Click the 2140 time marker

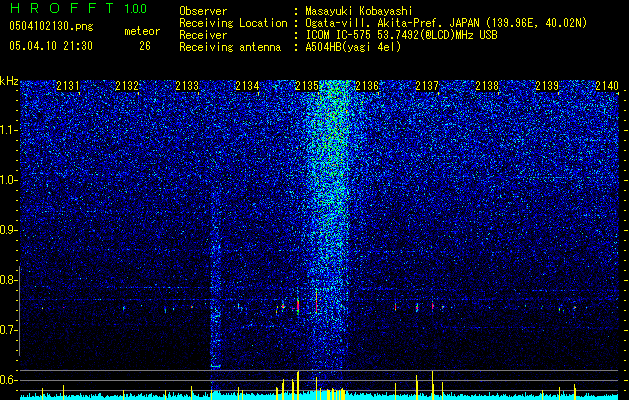point(607,86)
